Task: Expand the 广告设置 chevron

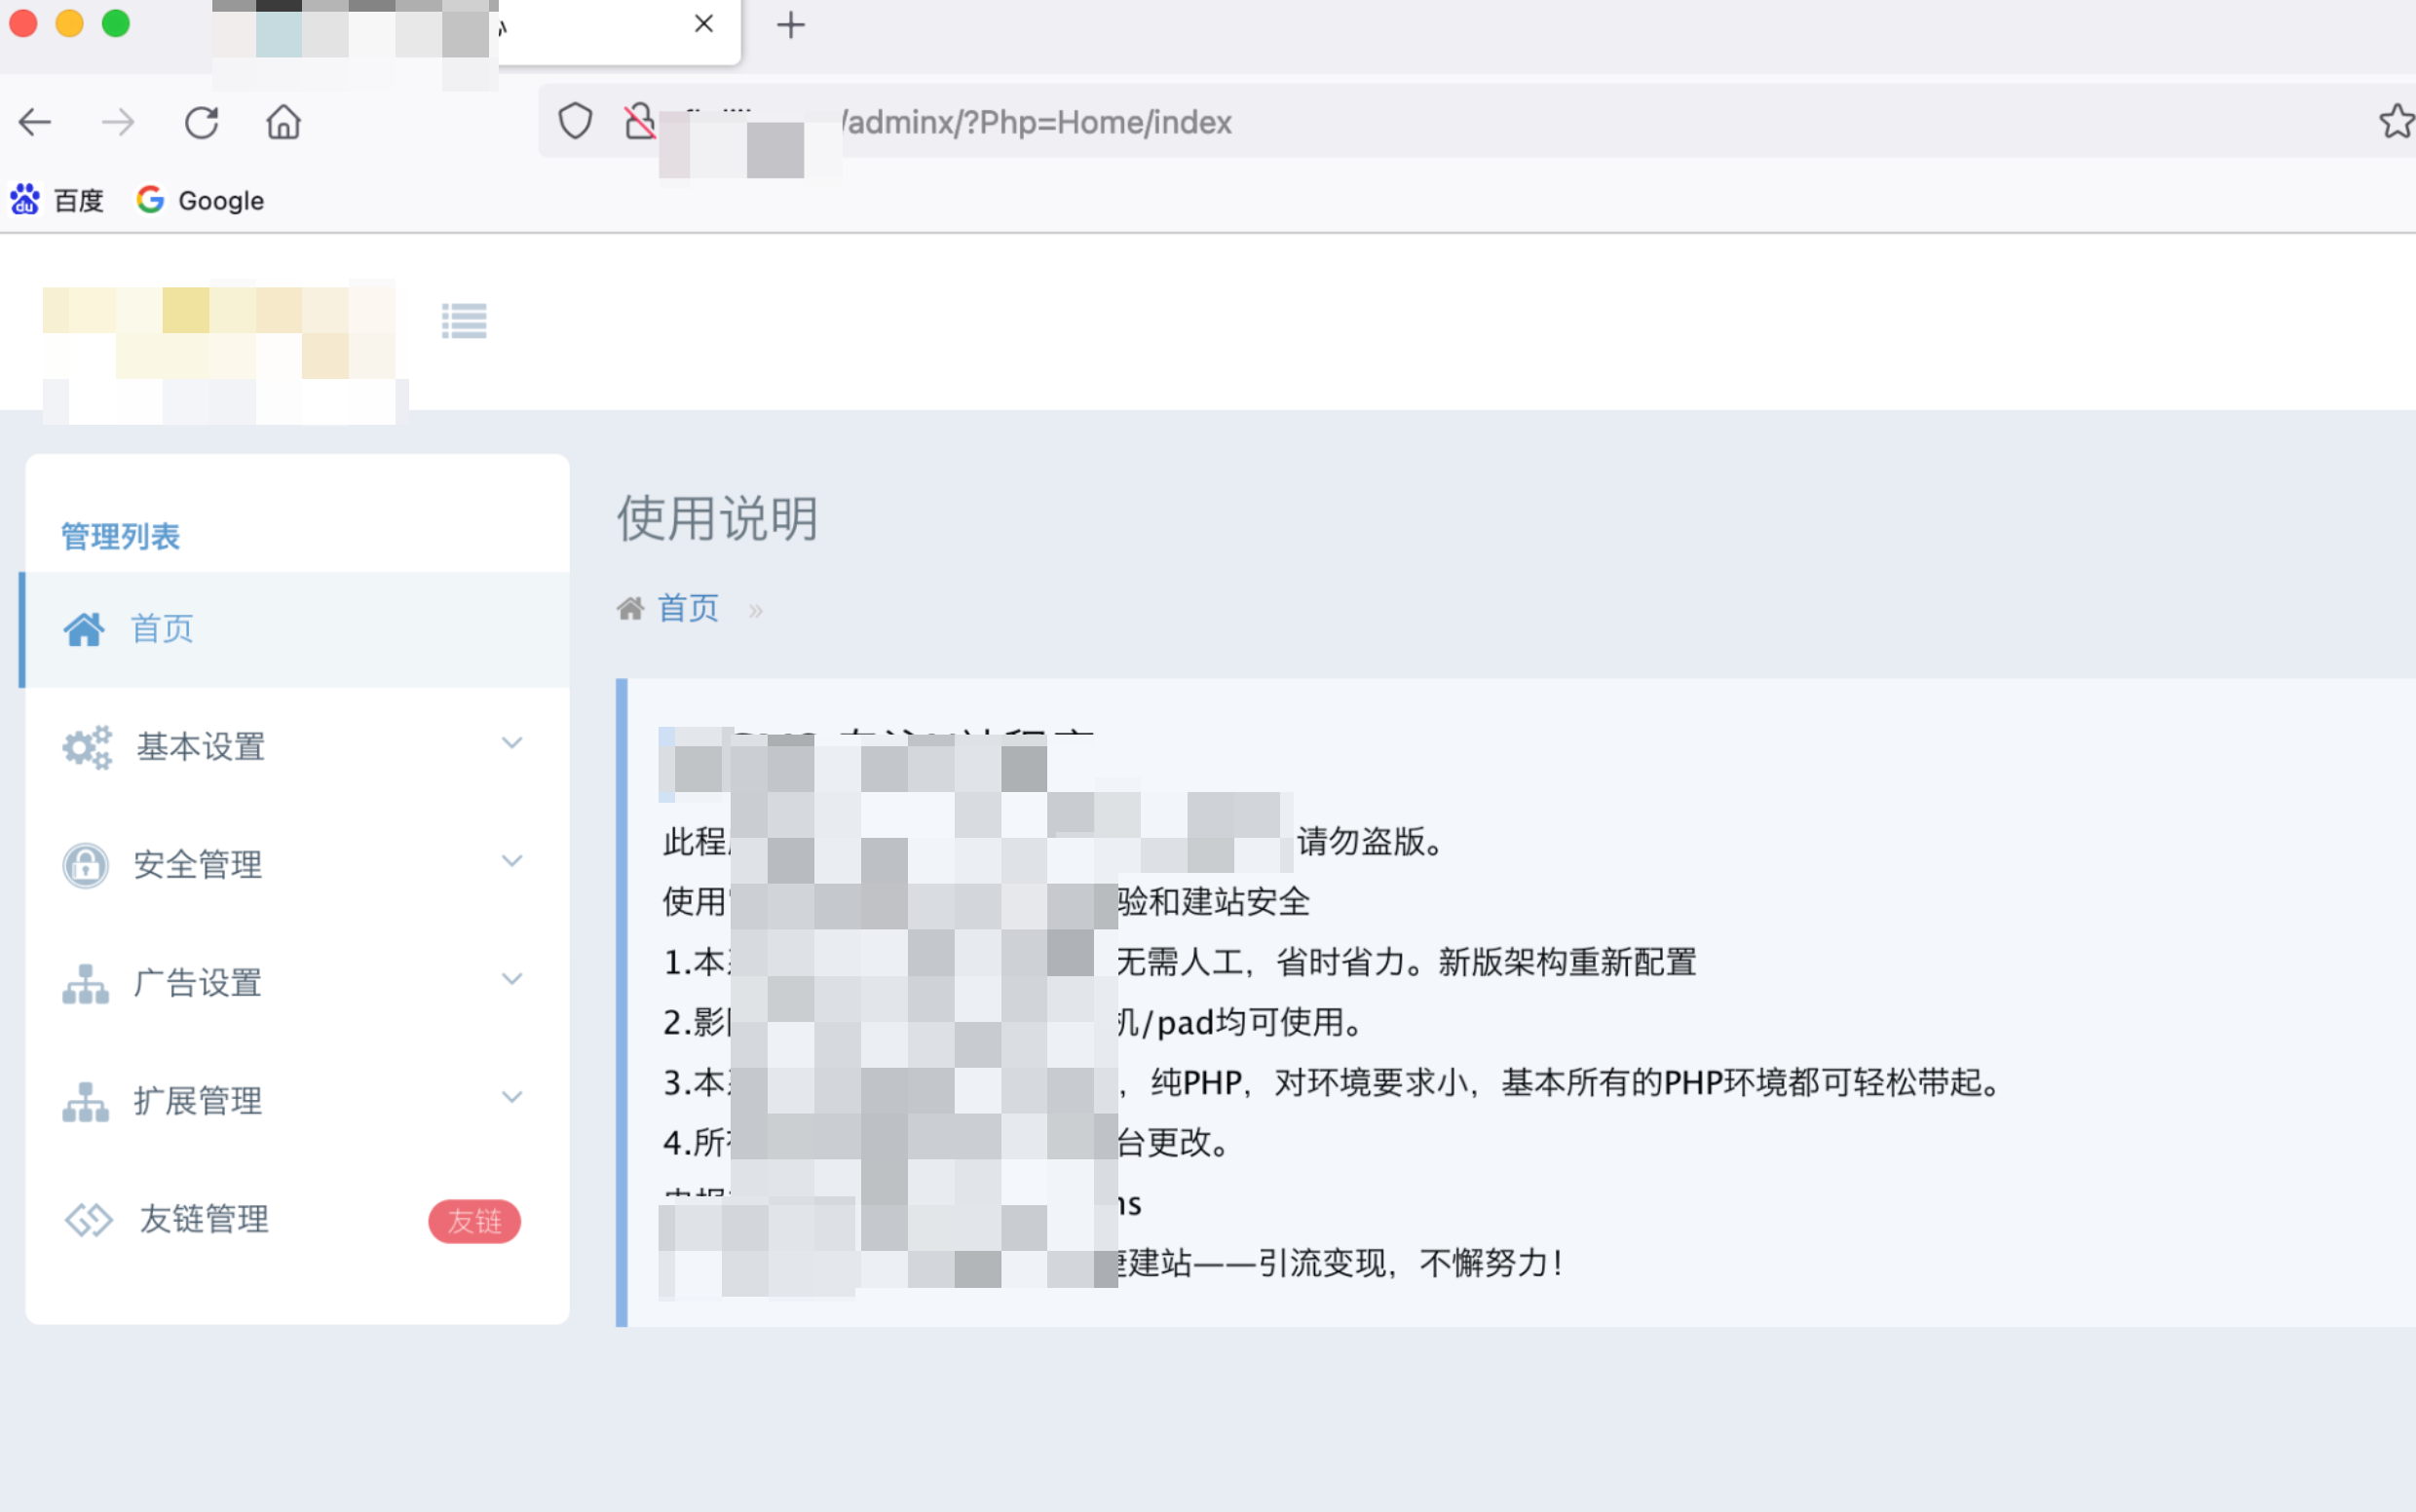Action: pos(512,979)
